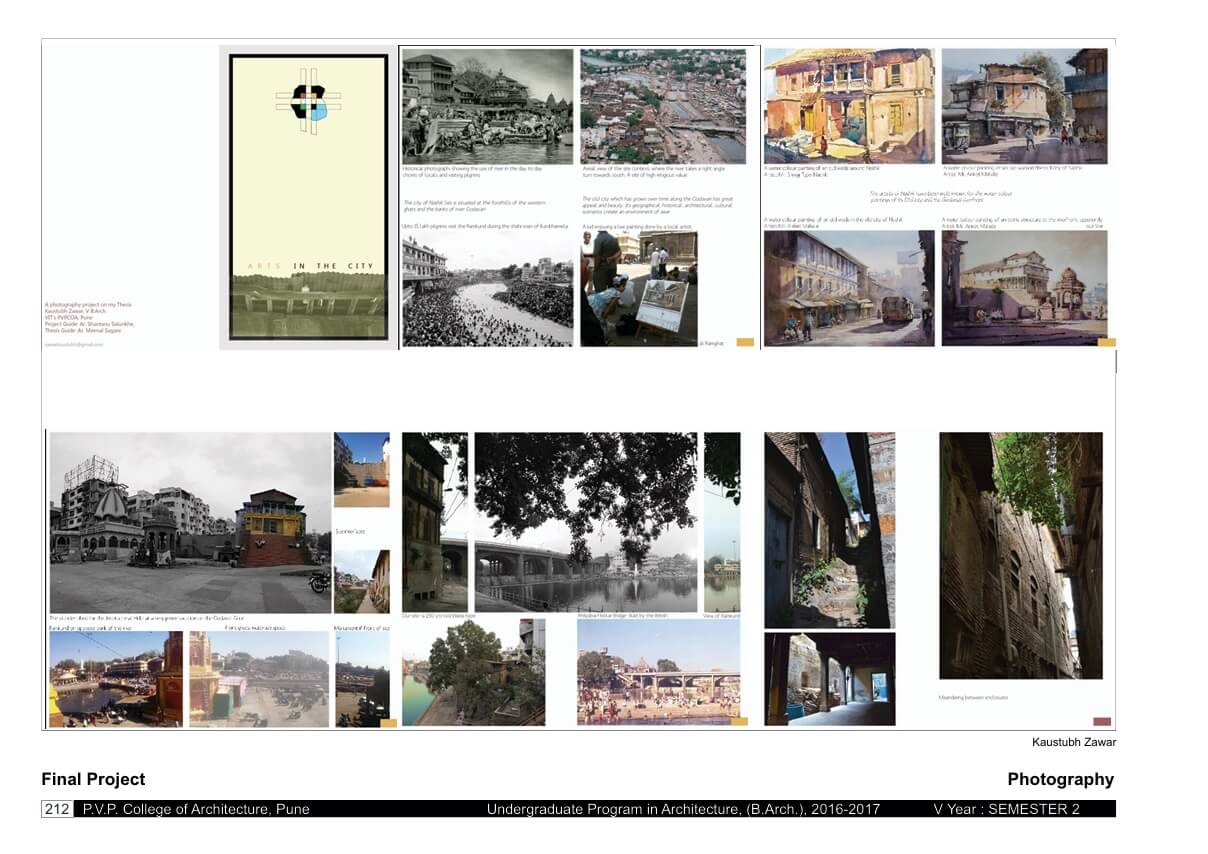Open the crowd photo of pilgrims at Kumbhamela
The width and height of the screenshot is (1208, 854).
[x=487, y=291]
